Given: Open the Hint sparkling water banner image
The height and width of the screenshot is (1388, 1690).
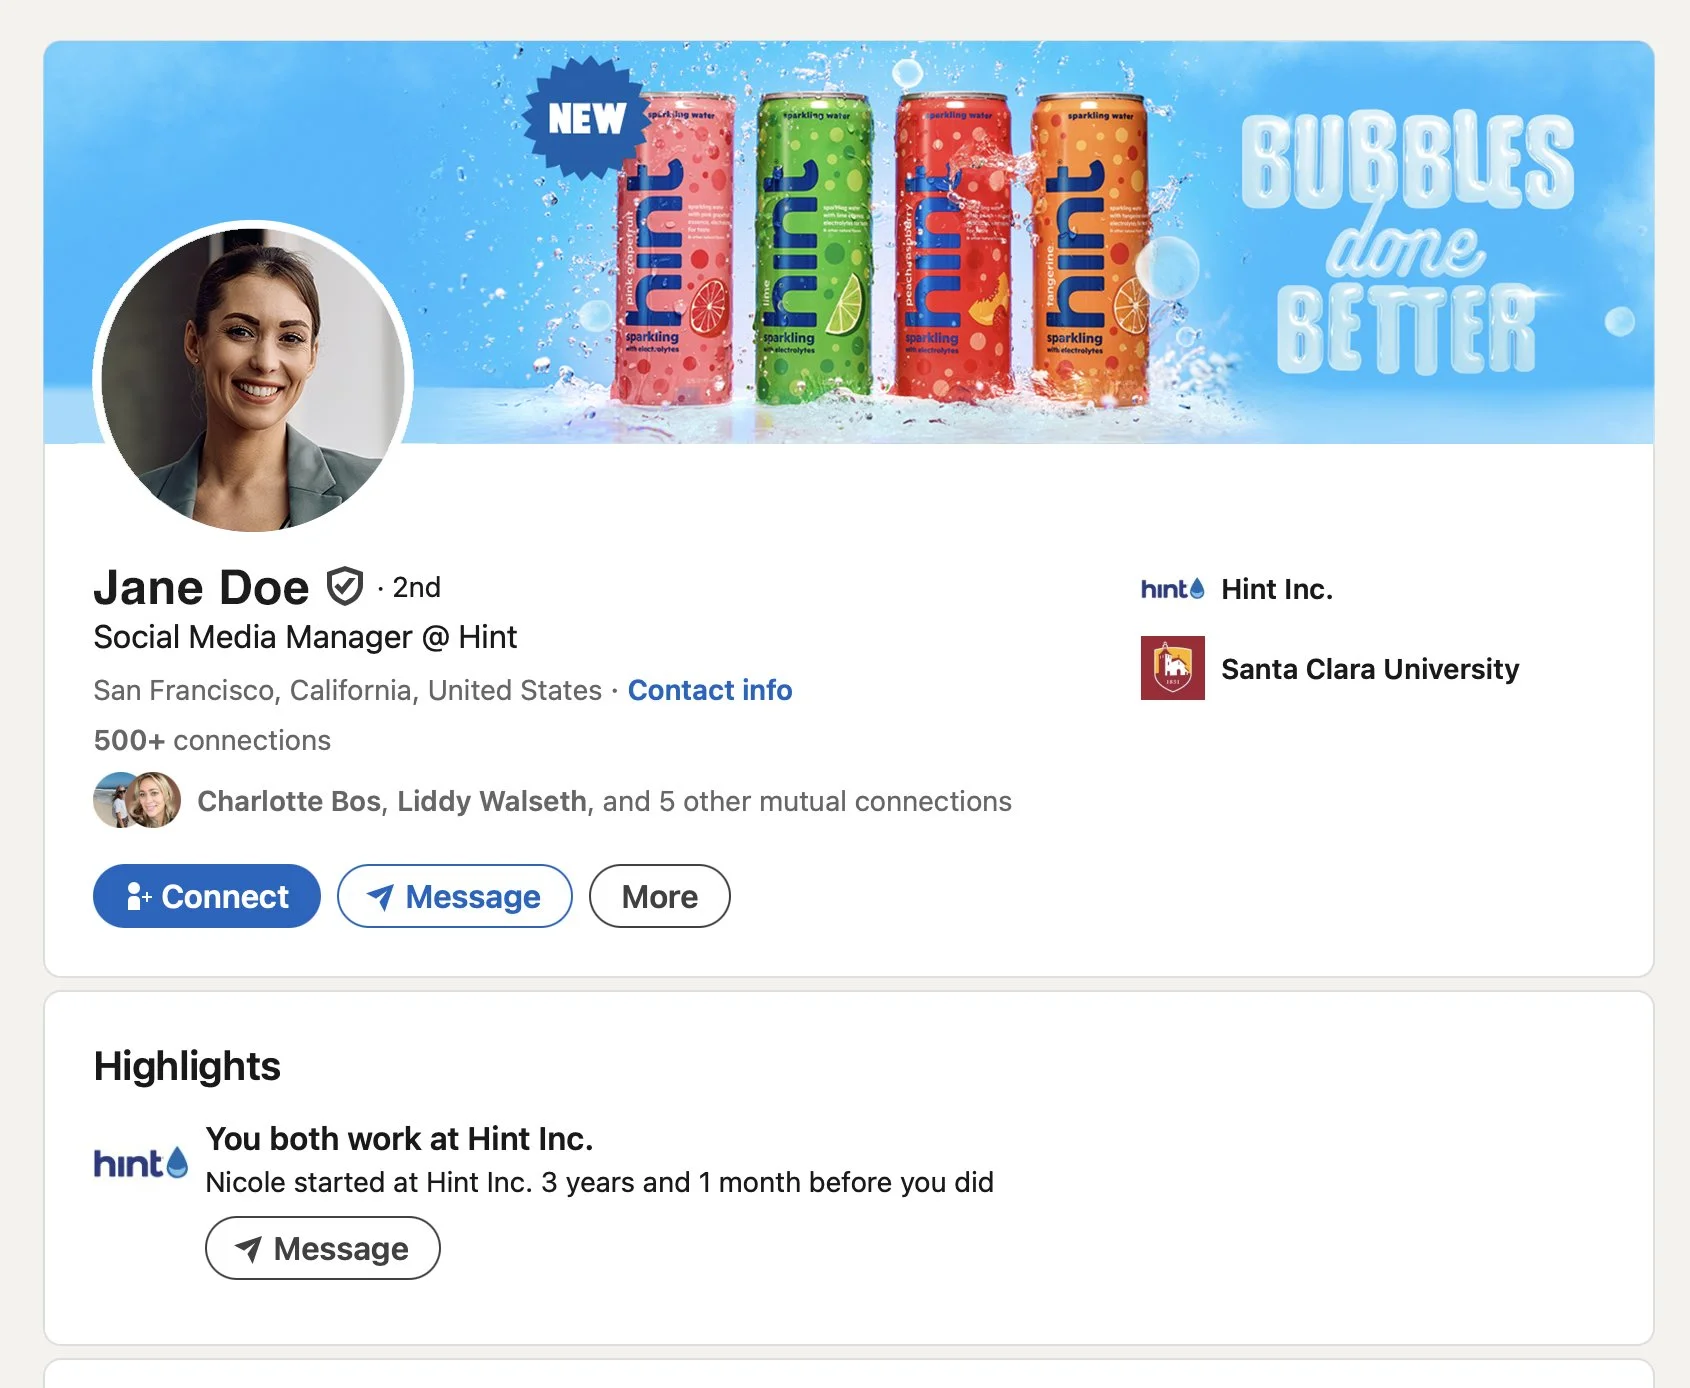Looking at the screenshot, I should coord(848,242).
